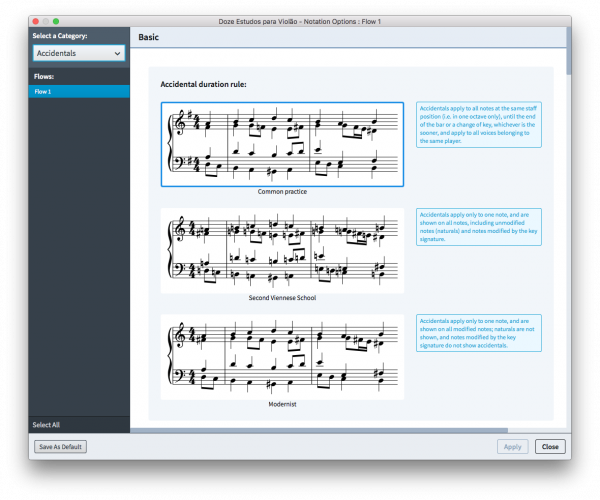Click the Modernist description text box
The height and width of the screenshot is (500, 600).
point(479,333)
